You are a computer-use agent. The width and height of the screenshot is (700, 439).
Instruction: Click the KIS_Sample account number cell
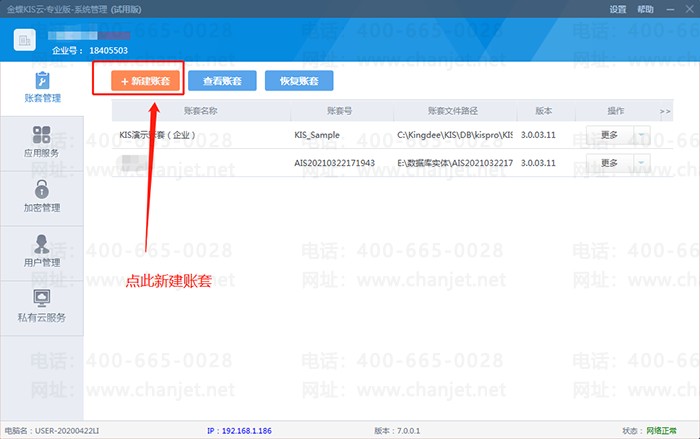(x=317, y=135)
